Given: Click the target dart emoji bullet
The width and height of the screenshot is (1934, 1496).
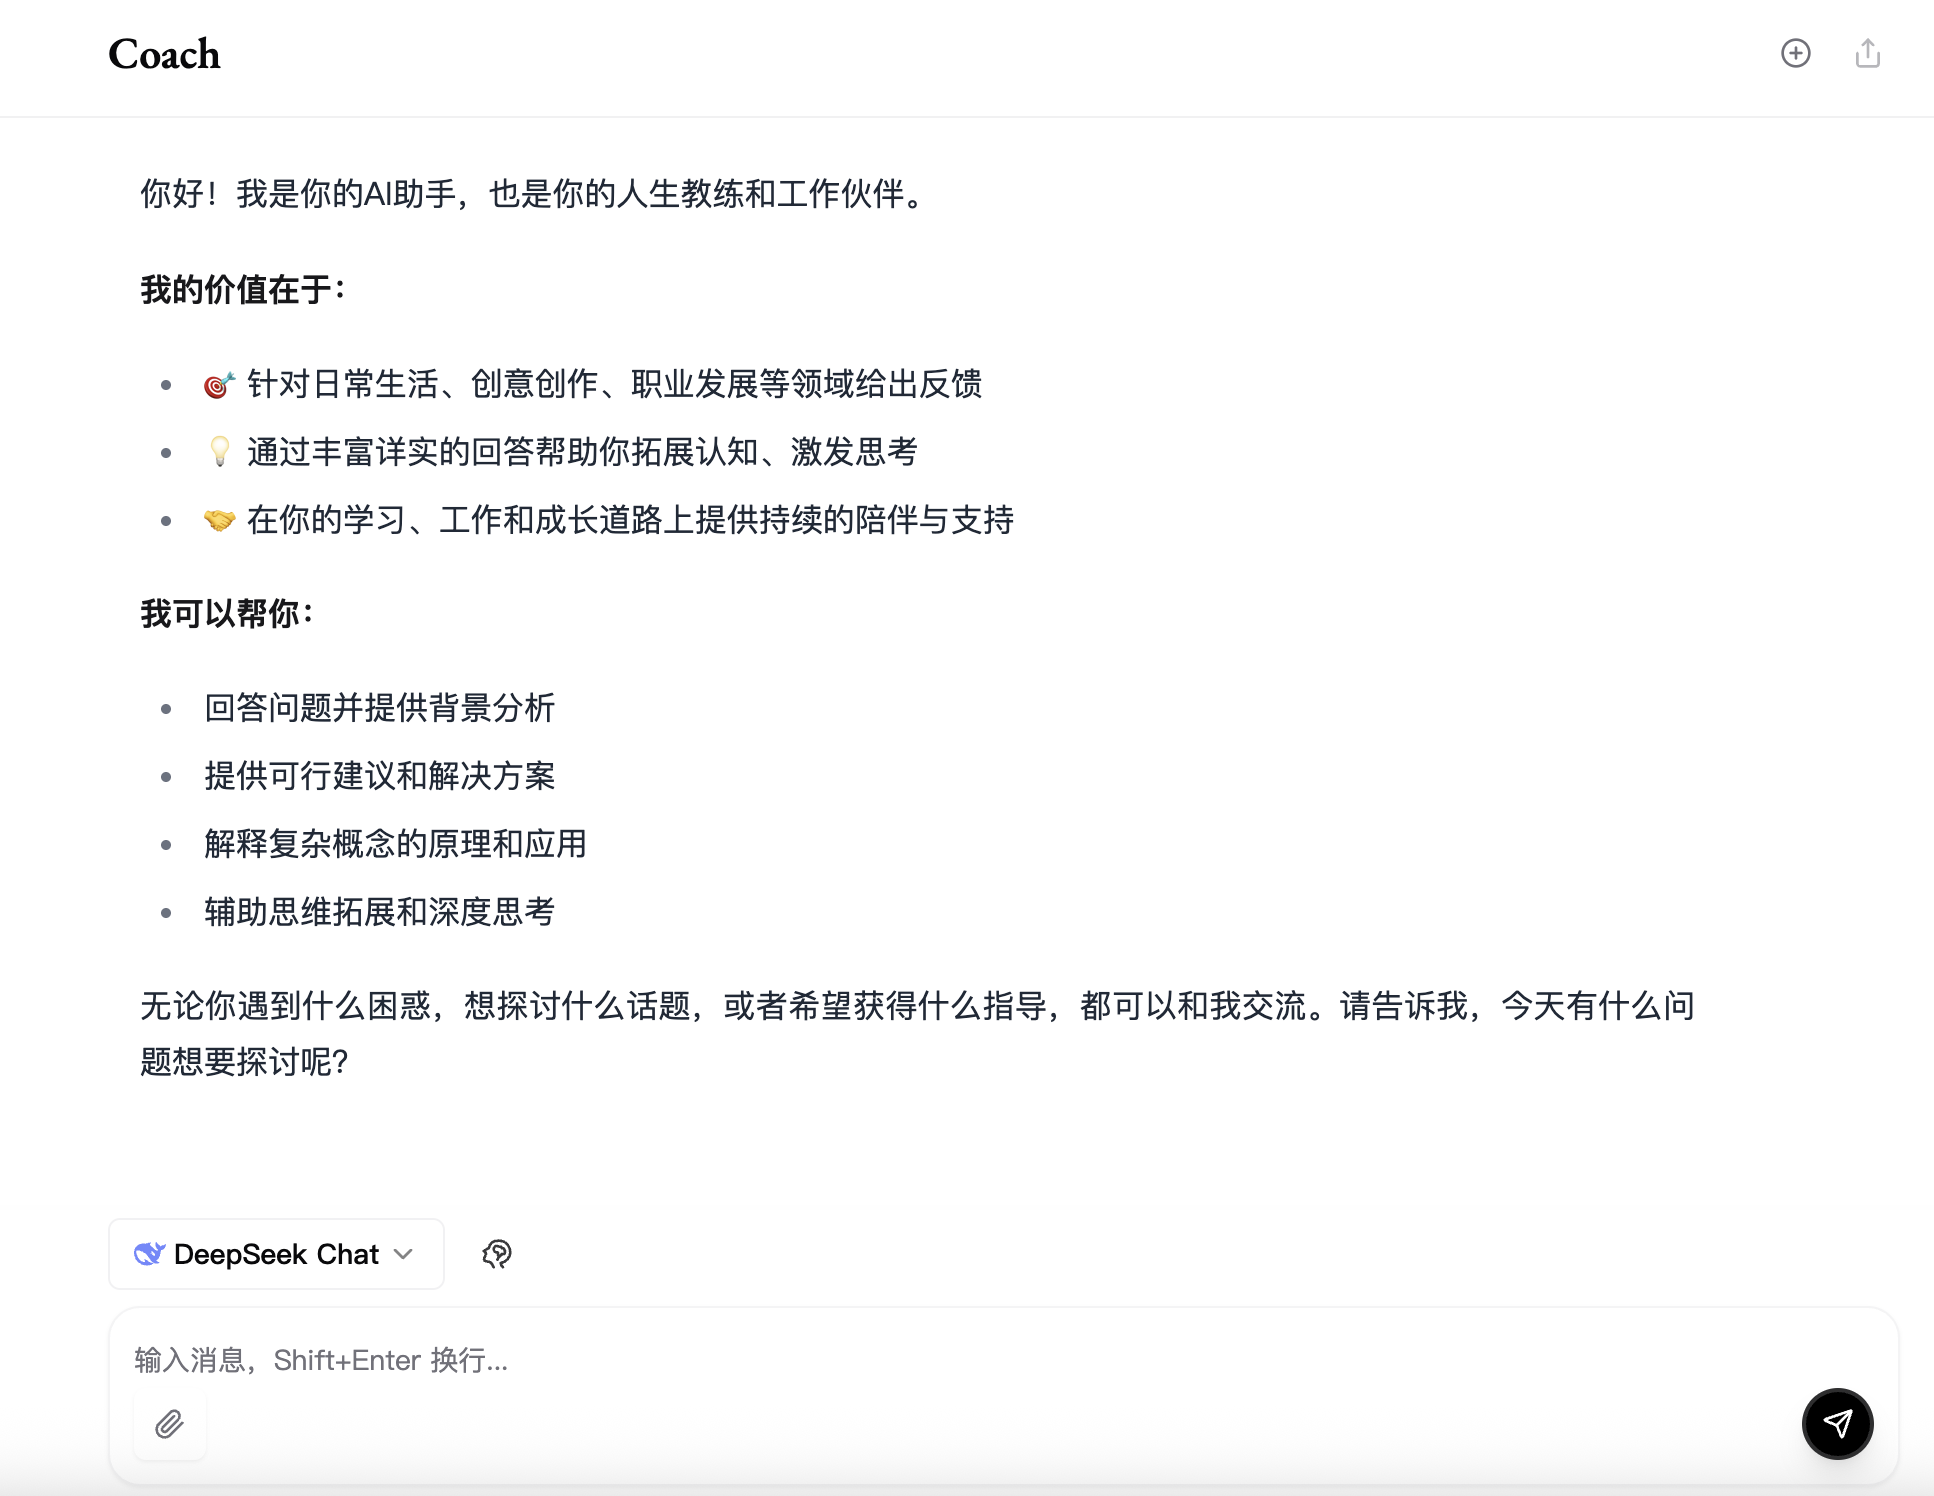Looking at the screenshot, I should coord(219,384).
